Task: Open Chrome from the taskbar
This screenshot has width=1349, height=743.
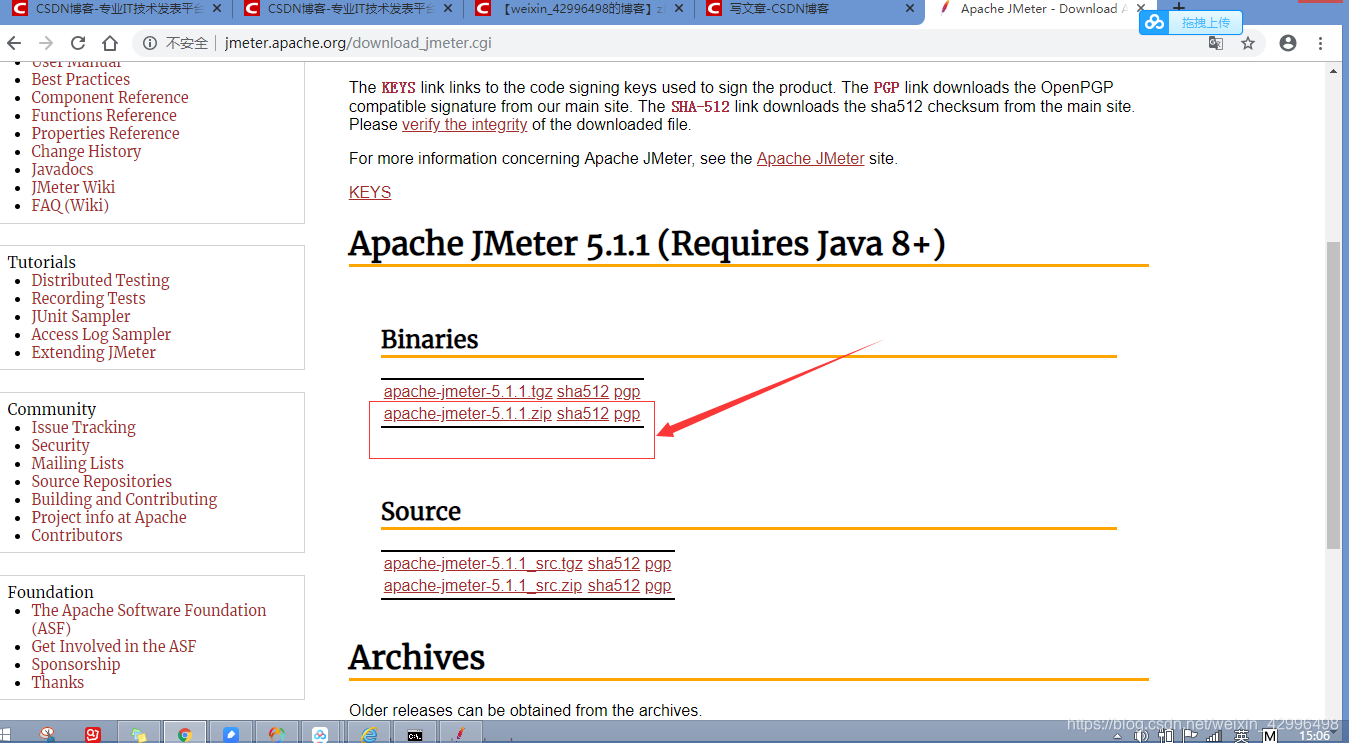Action: [185, 734]
